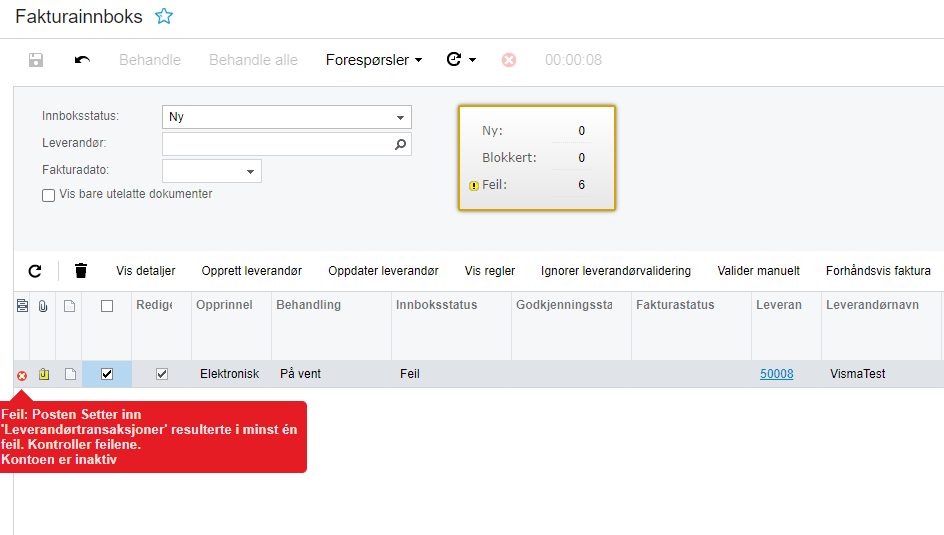Click the undo arrow icon
This screenshot has width=944, height=535.
click(x=82, y=60)
